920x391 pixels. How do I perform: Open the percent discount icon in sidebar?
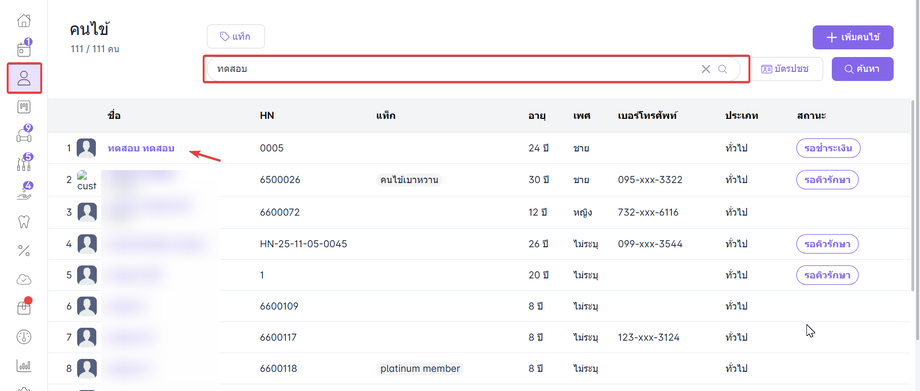(23, 251)
